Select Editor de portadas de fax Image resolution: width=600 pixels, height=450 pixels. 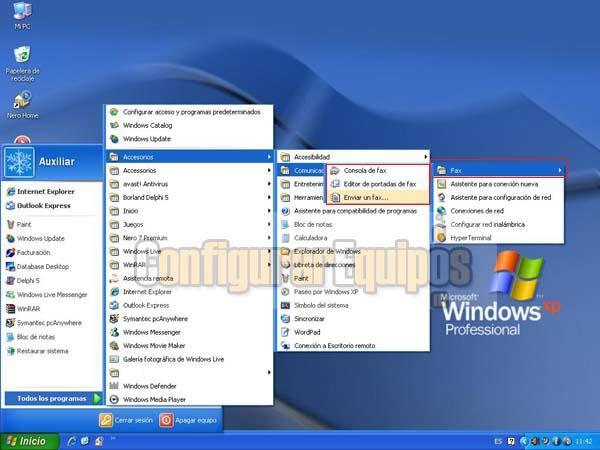pyautogui.click(x=378, y=184)
